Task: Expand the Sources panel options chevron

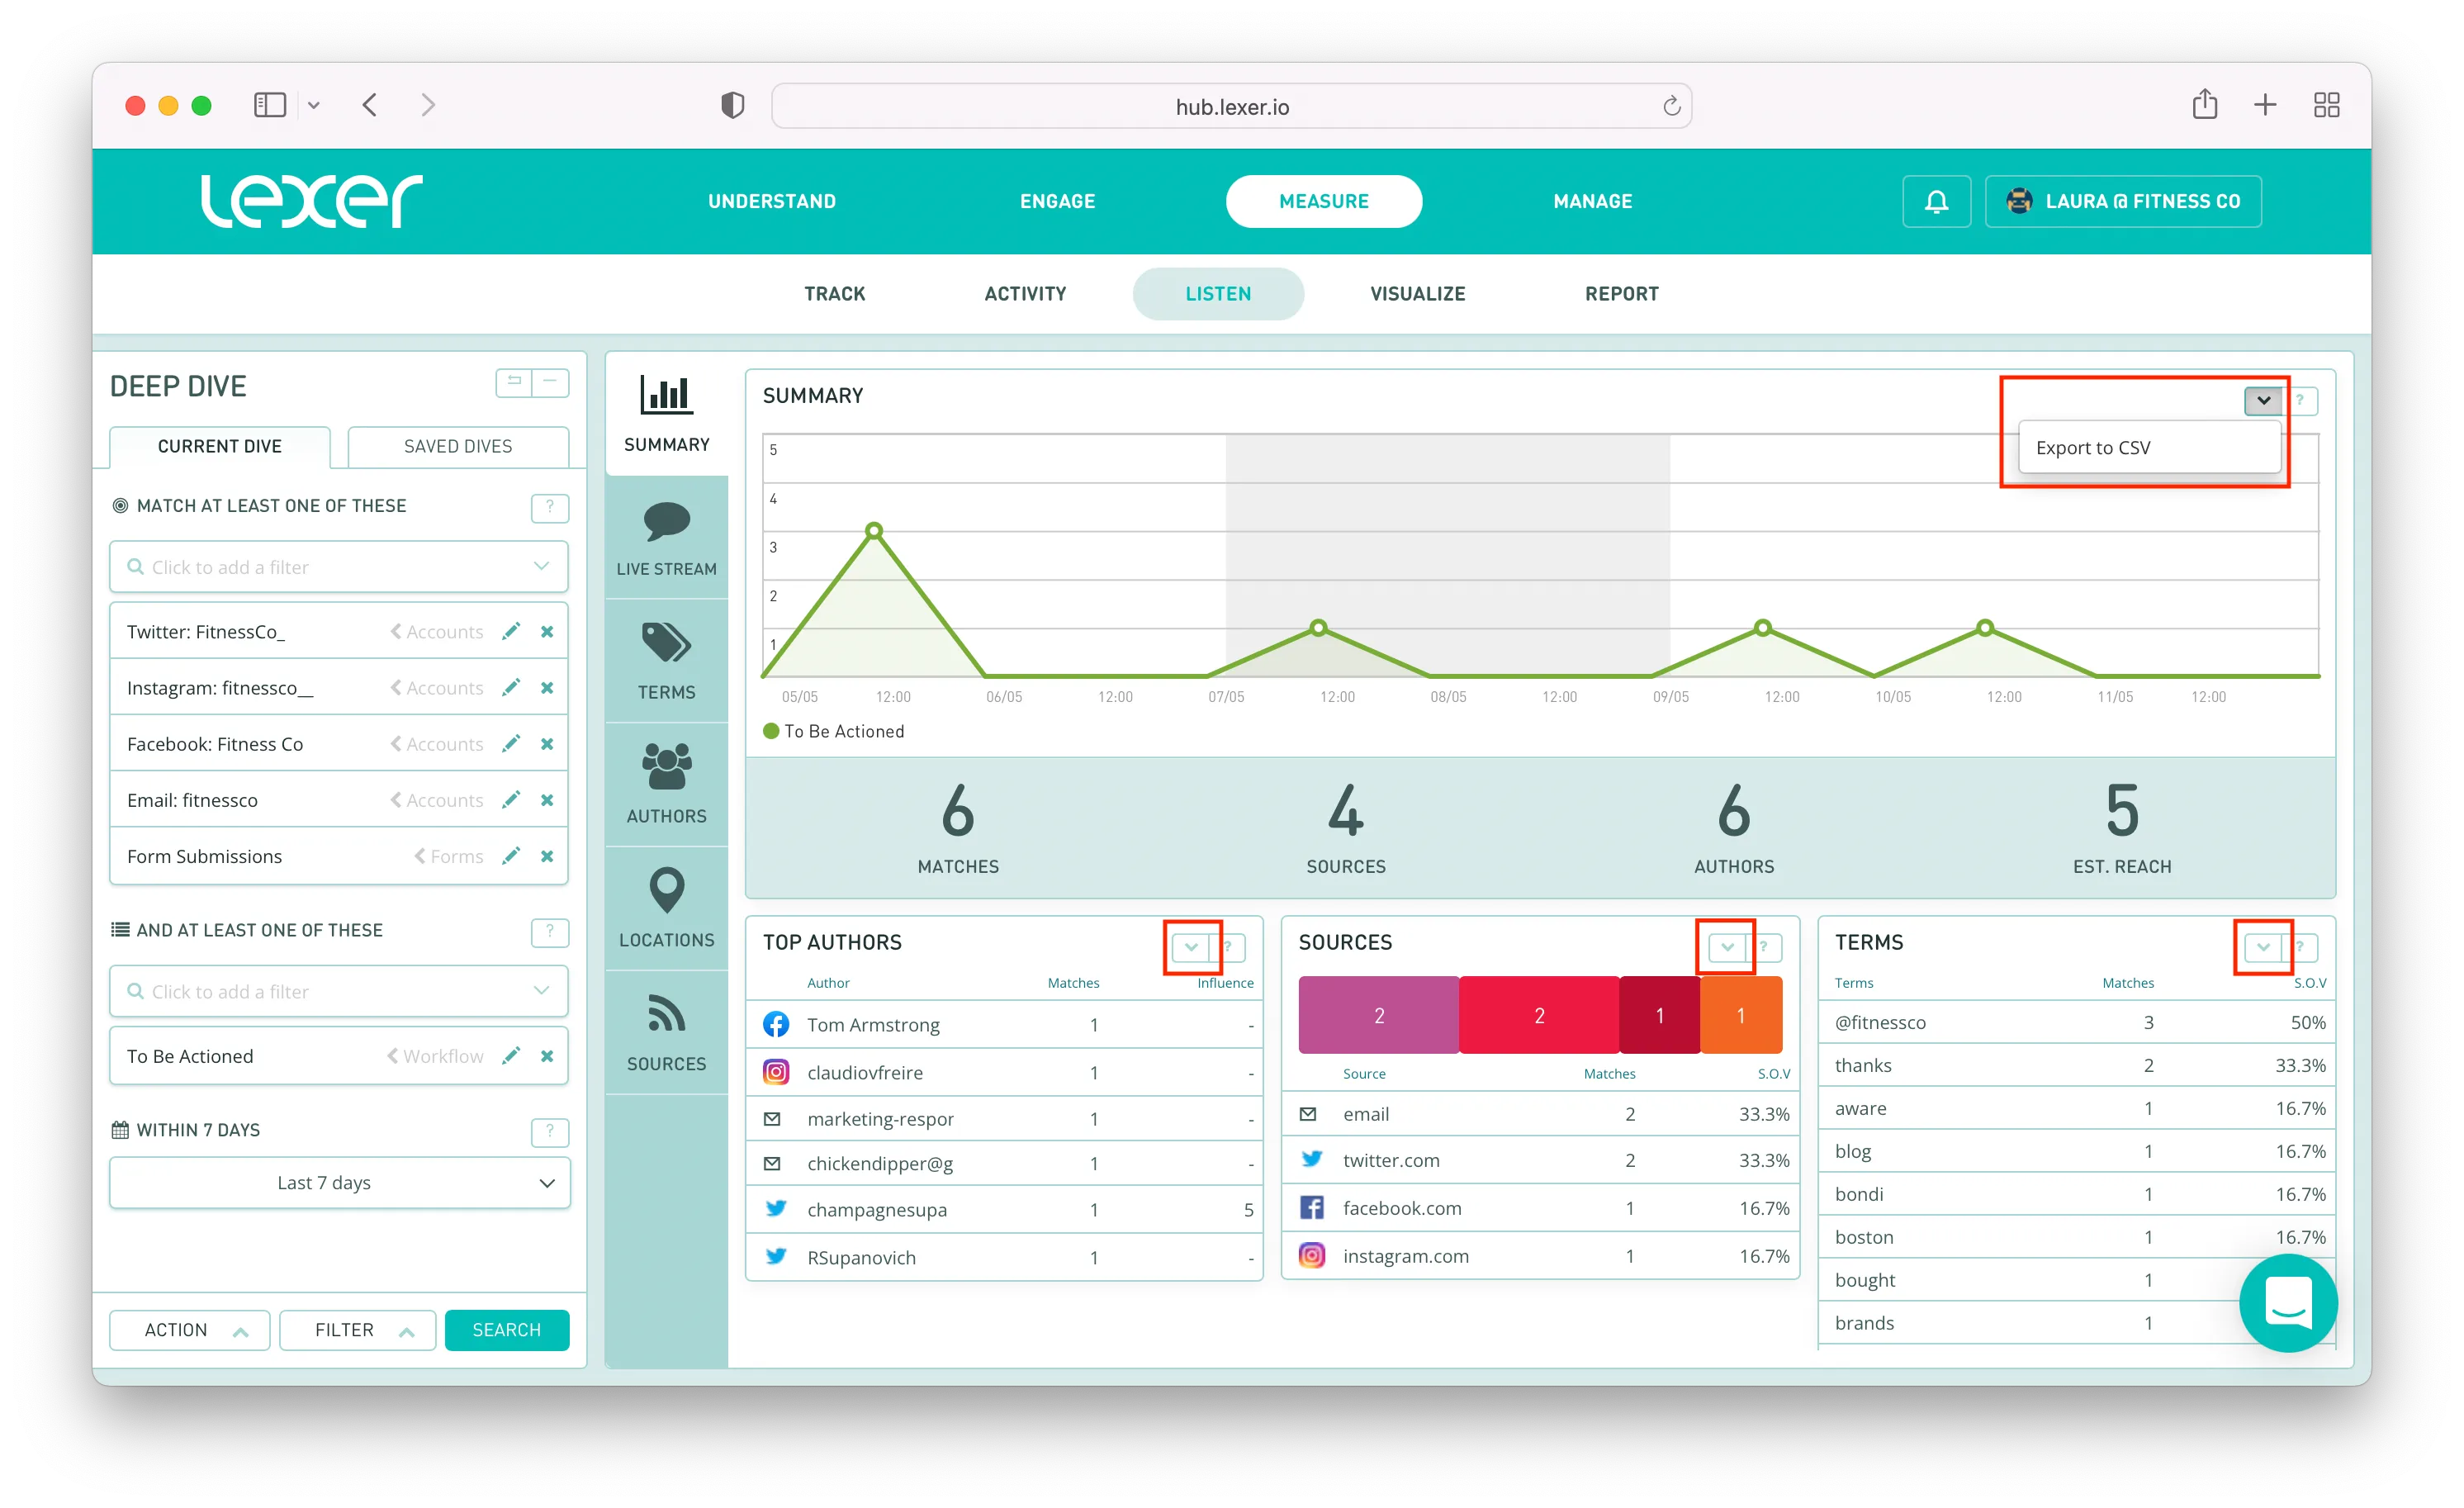Action: [1726, 947]
